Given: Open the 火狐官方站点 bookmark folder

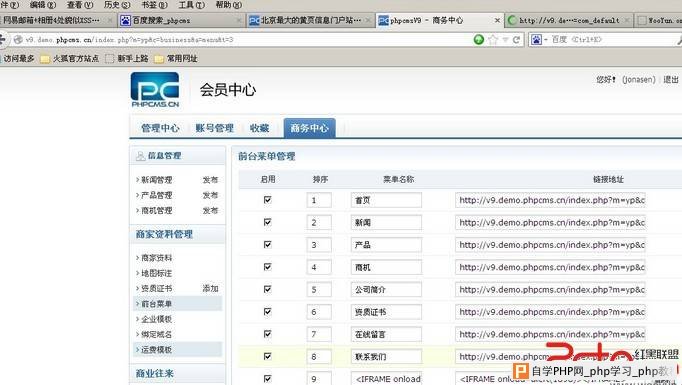Looking at the screenshot, I should (70, 58).
